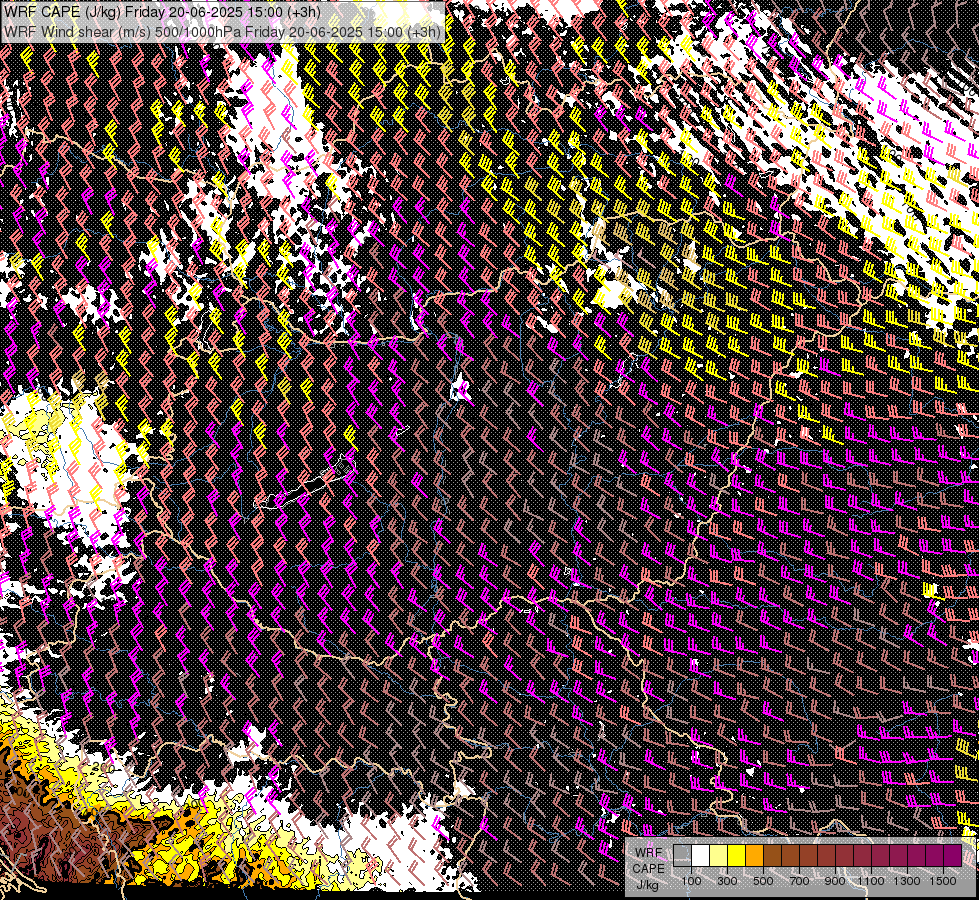Click the 1300 value on legend
The height and width of the screenshot is (900, 979).
point(907,881)
